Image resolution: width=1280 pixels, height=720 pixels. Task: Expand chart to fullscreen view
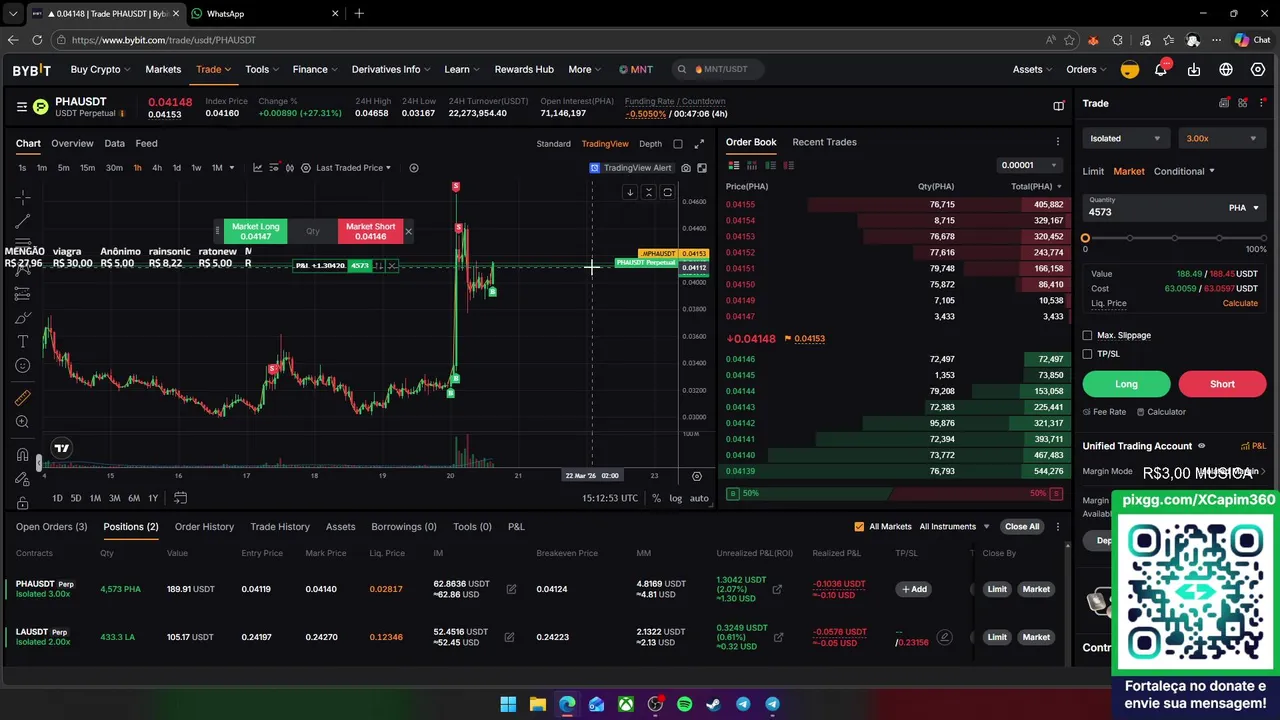click(x=699, y=143)
